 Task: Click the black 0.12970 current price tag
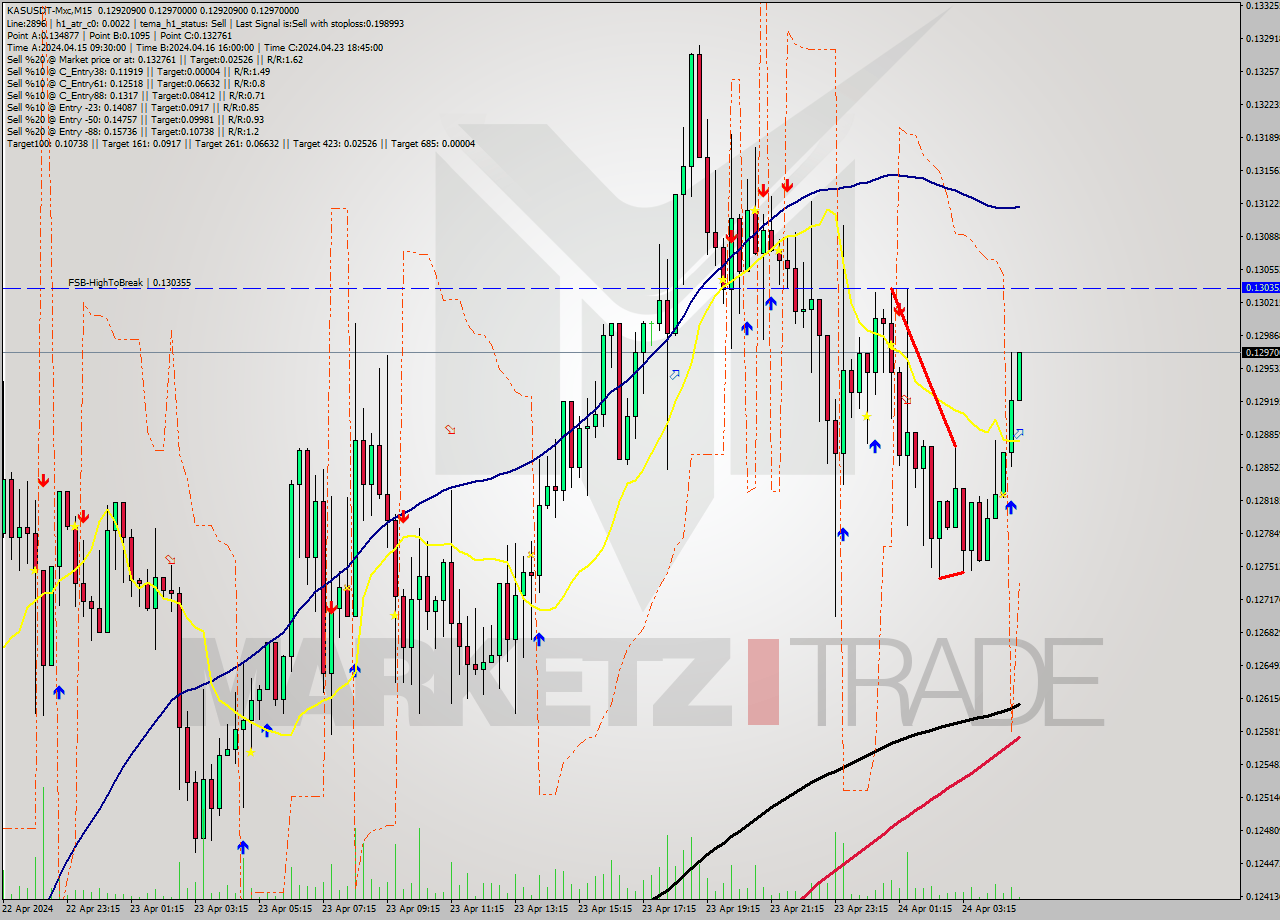click(x=1260, y=352)
